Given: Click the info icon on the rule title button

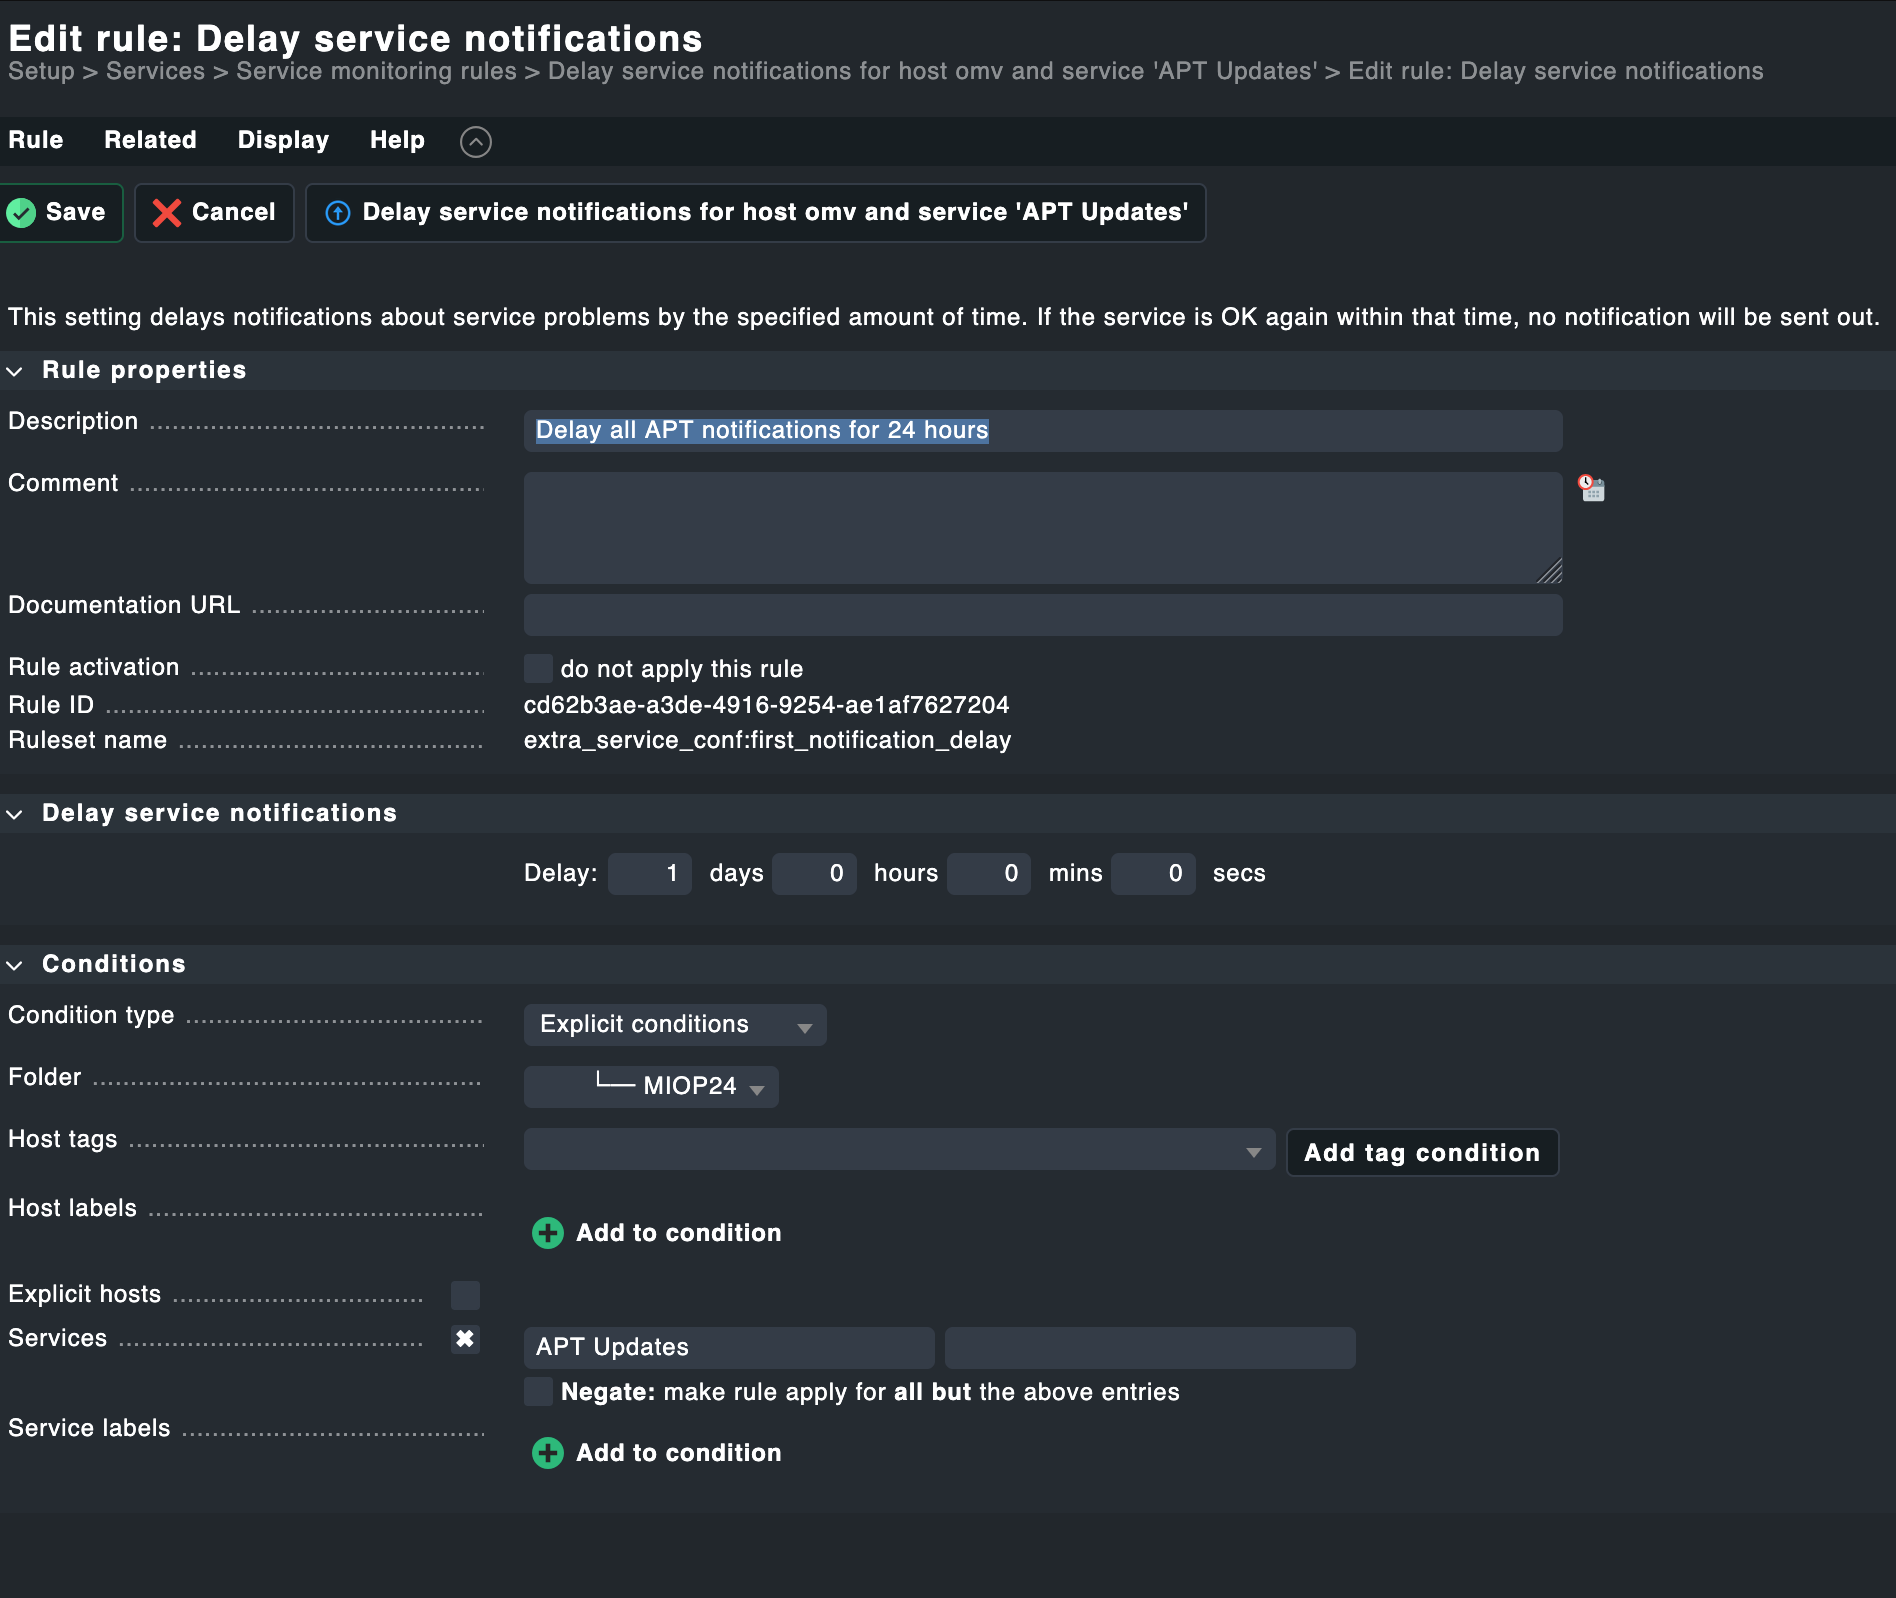Looking at the screenshot, I should click(337, 212).
